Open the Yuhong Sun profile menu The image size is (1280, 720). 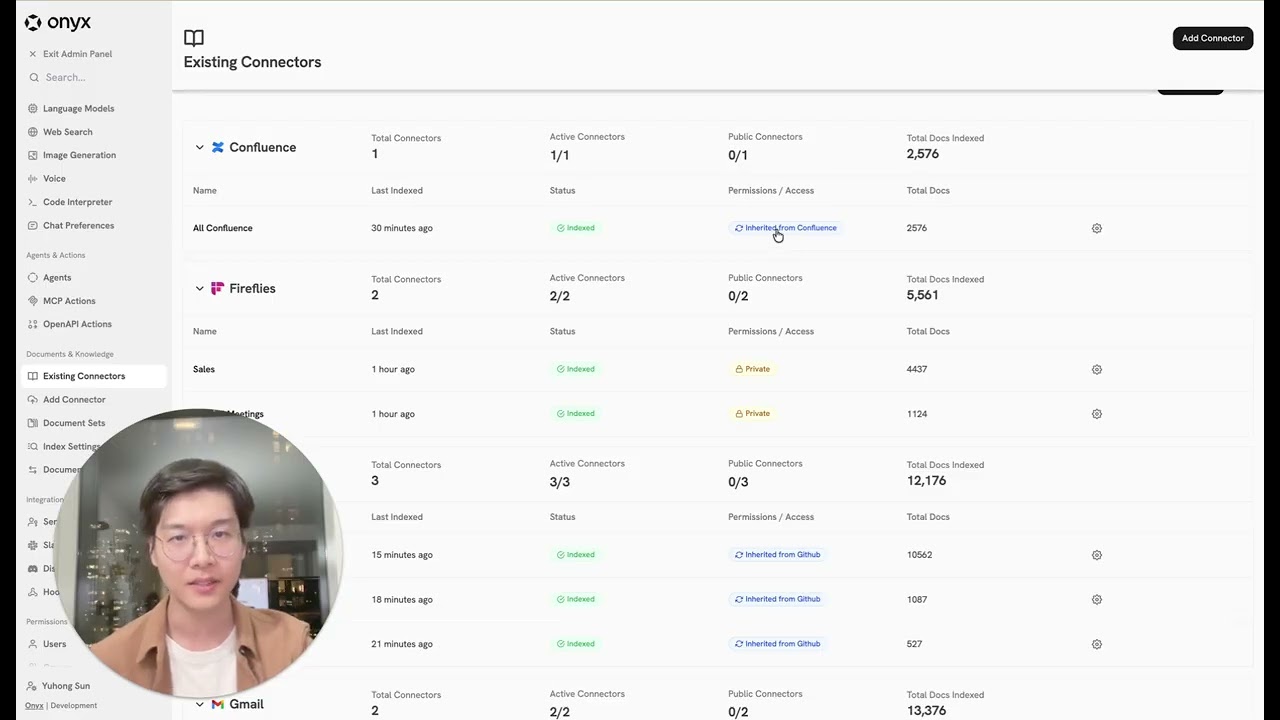click(65, 686)
